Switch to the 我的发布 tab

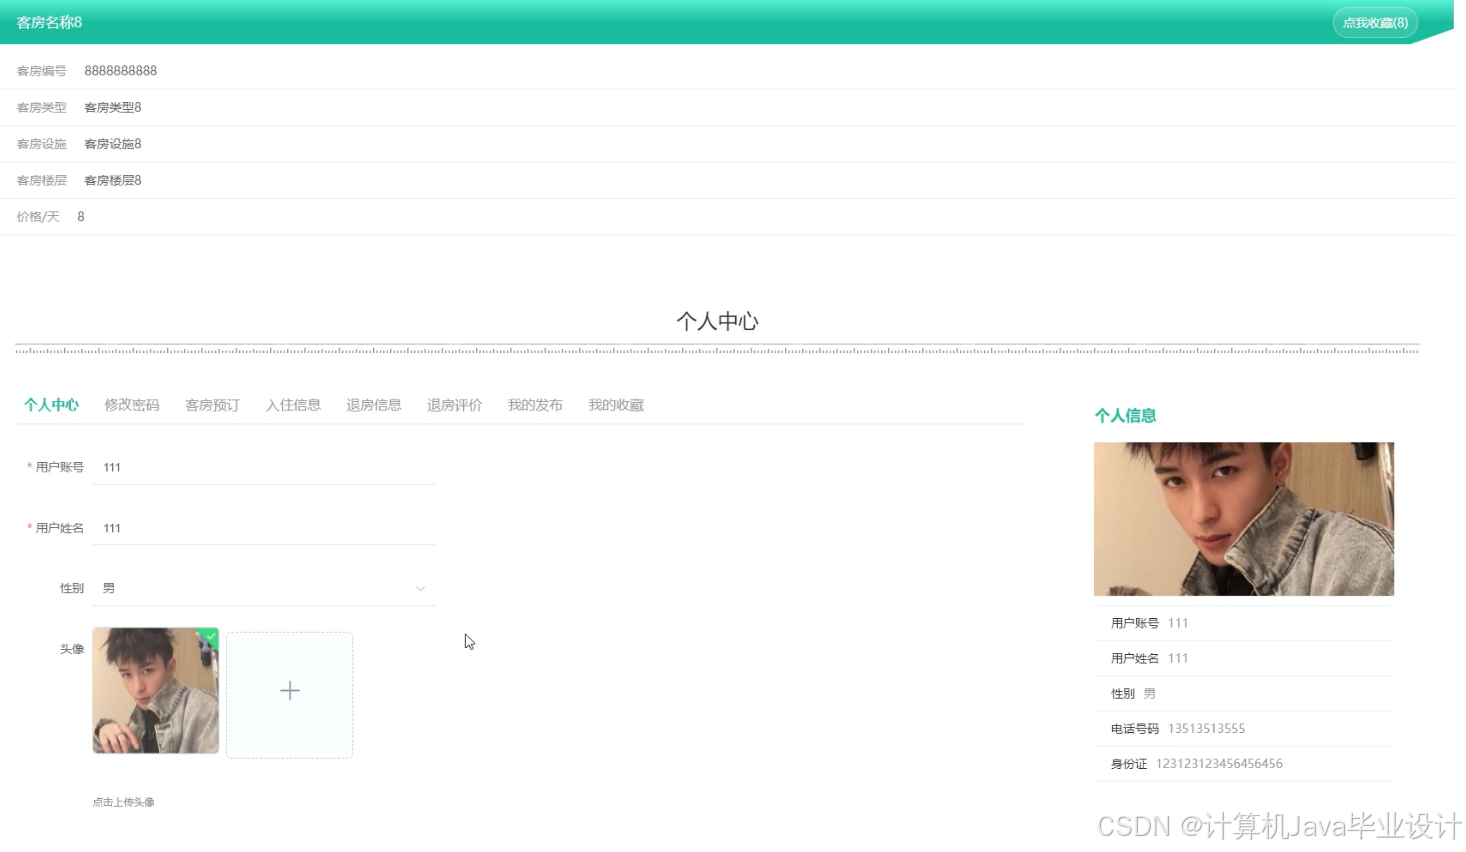pos(535,404)
